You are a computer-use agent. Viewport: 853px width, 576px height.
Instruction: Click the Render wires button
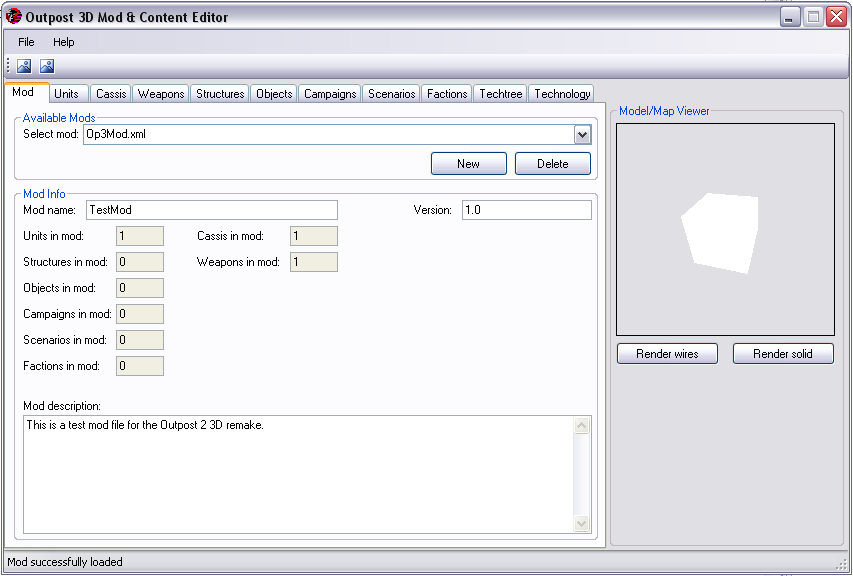(667, 354)
